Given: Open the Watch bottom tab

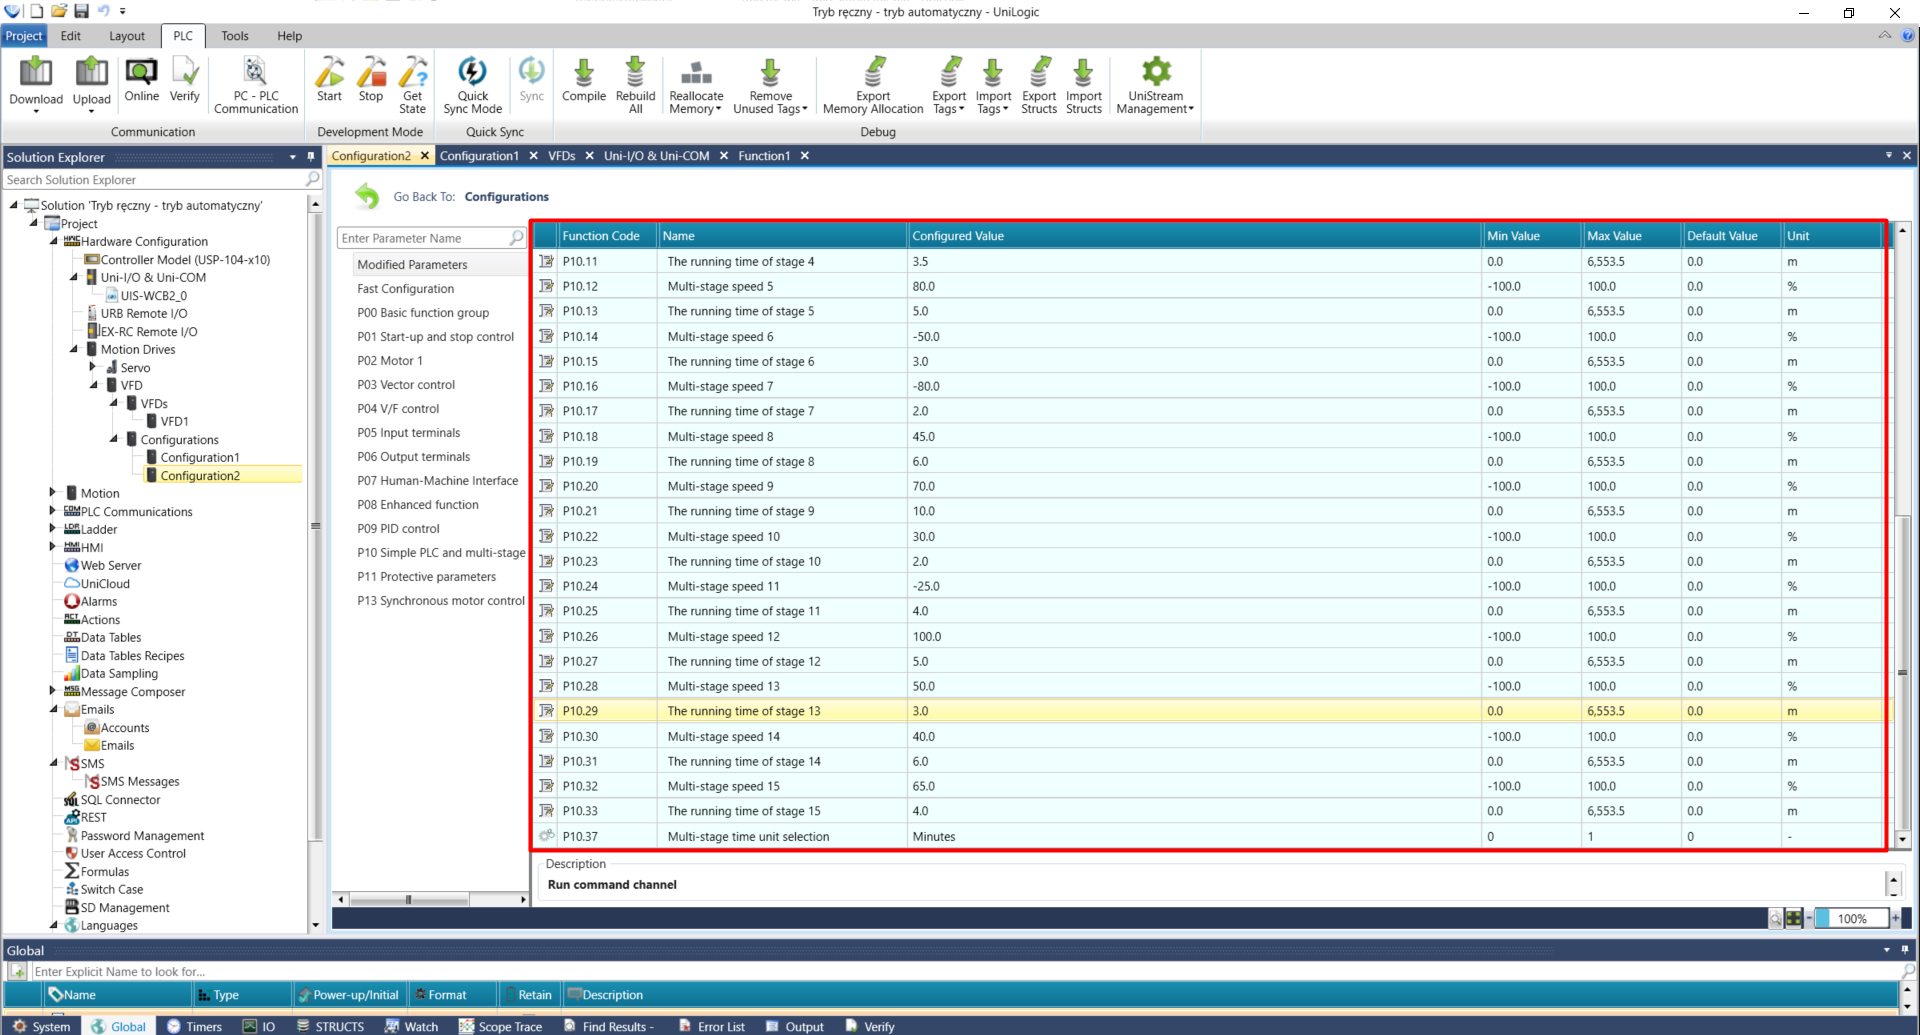Looking at the screenshot, I should [x=412, y=1026].
